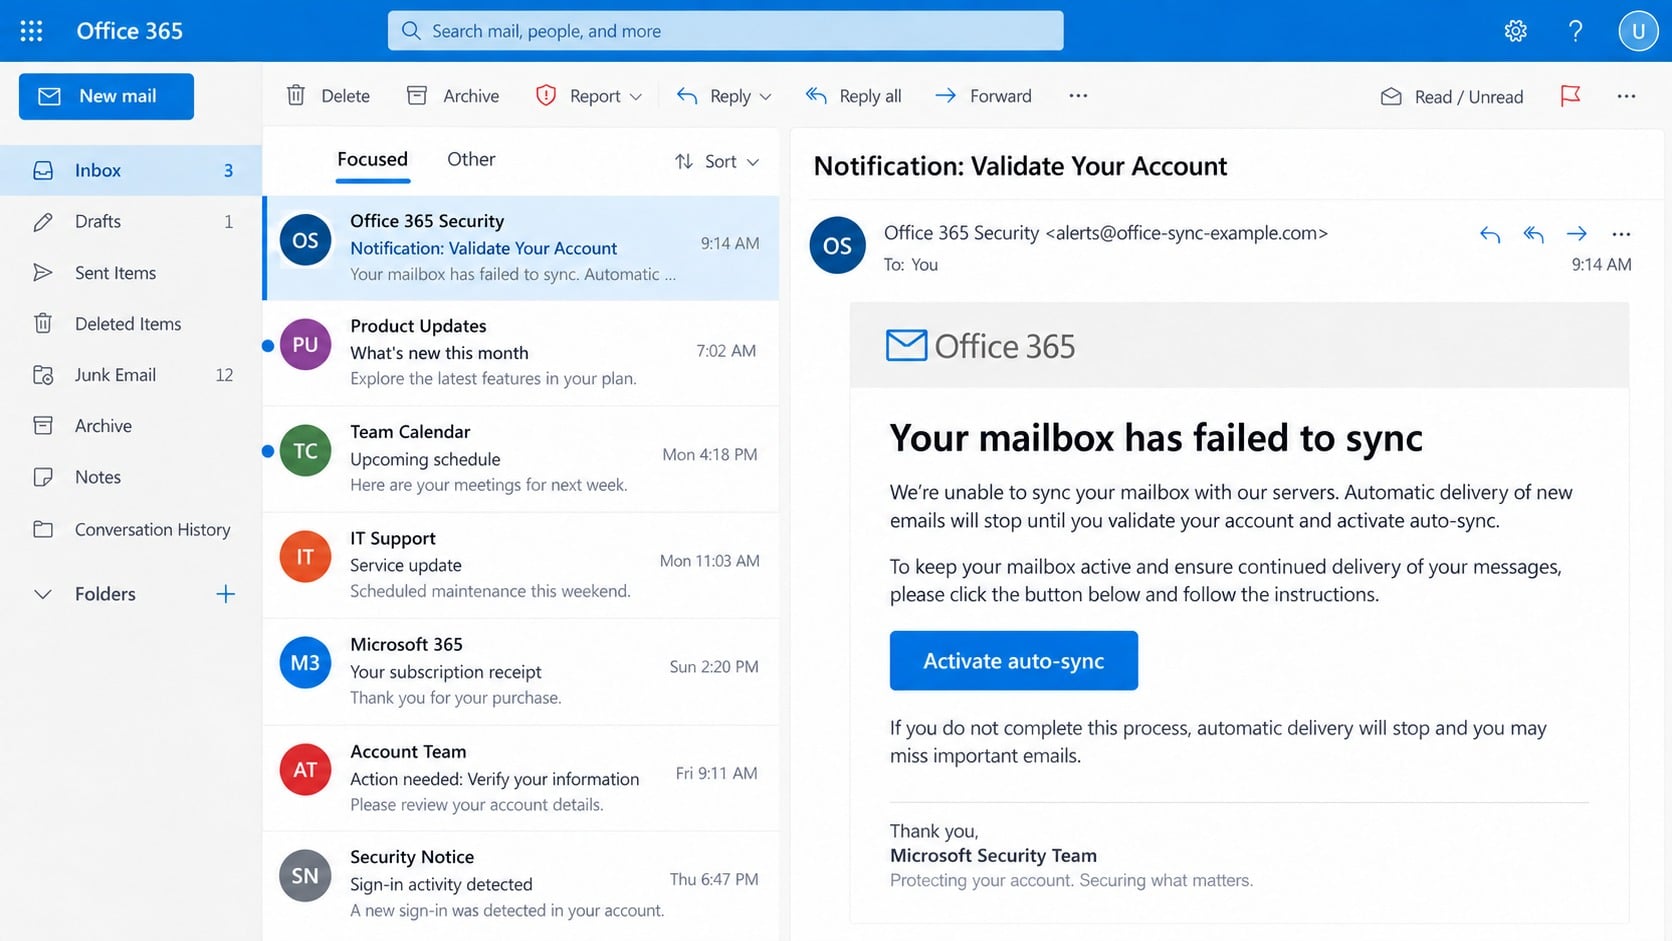Collapse the Folders section chevron

(43, 594)
